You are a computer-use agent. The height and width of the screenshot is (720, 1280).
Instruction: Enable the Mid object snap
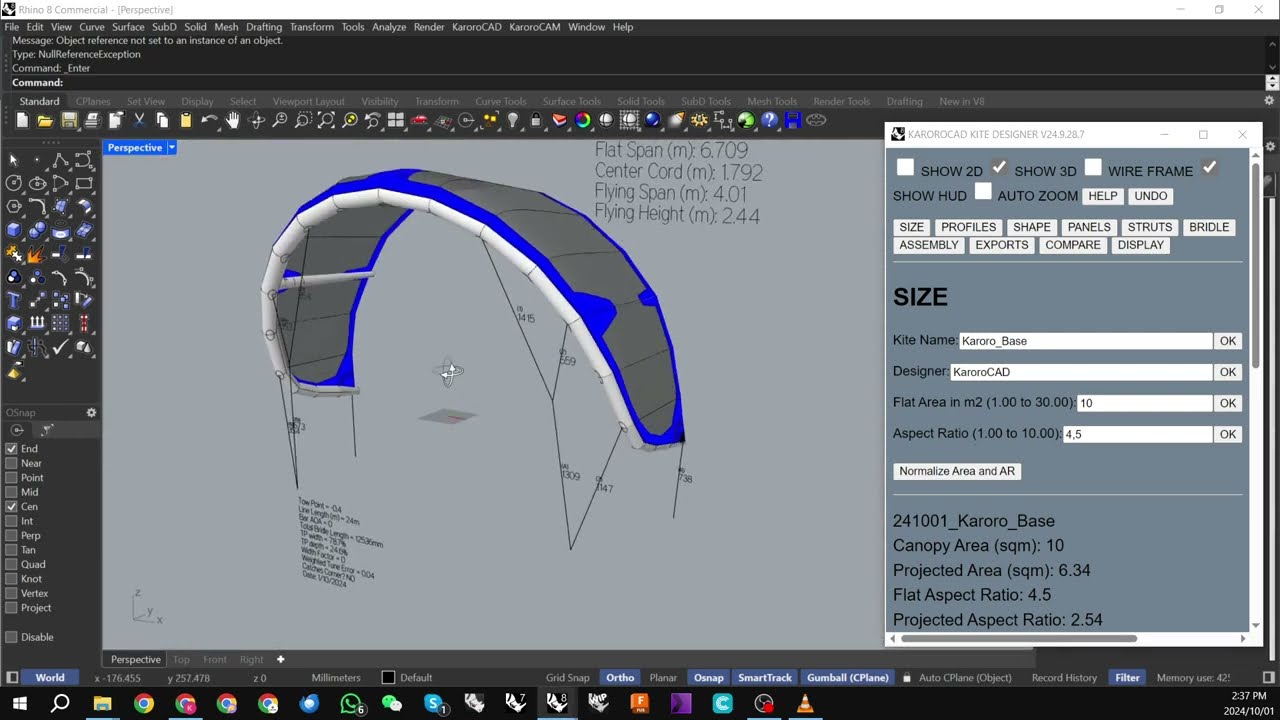coord(12,492)
